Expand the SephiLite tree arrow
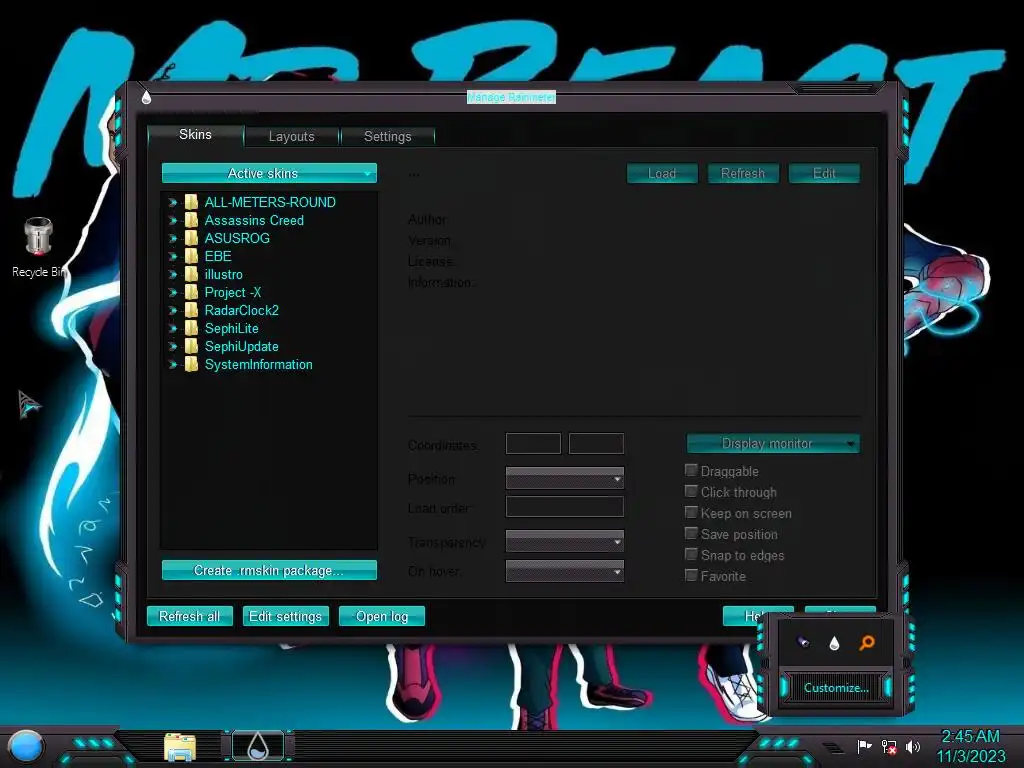1024x768 pixels. (x=172, y=328)
